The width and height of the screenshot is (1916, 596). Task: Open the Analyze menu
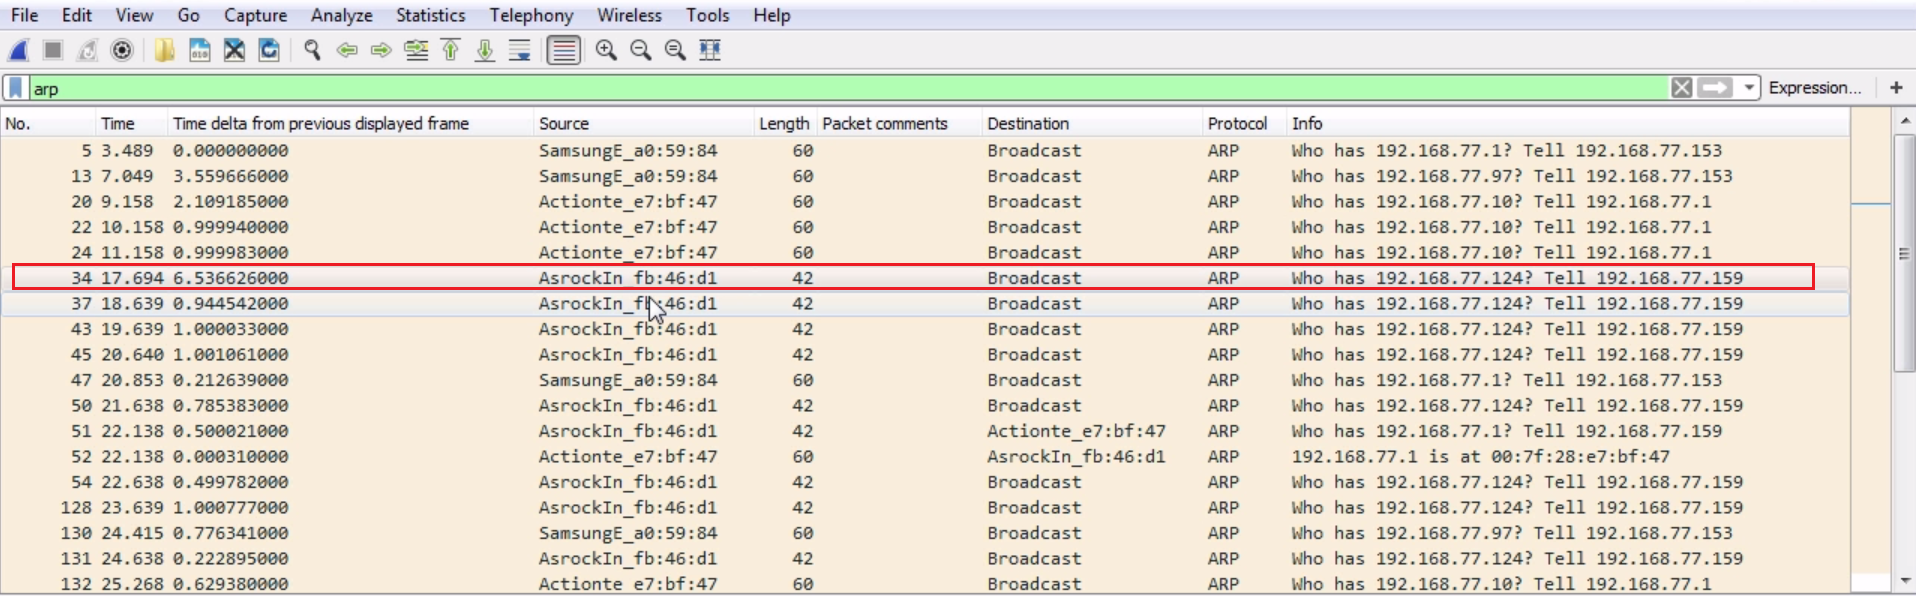tap(341, 15)
